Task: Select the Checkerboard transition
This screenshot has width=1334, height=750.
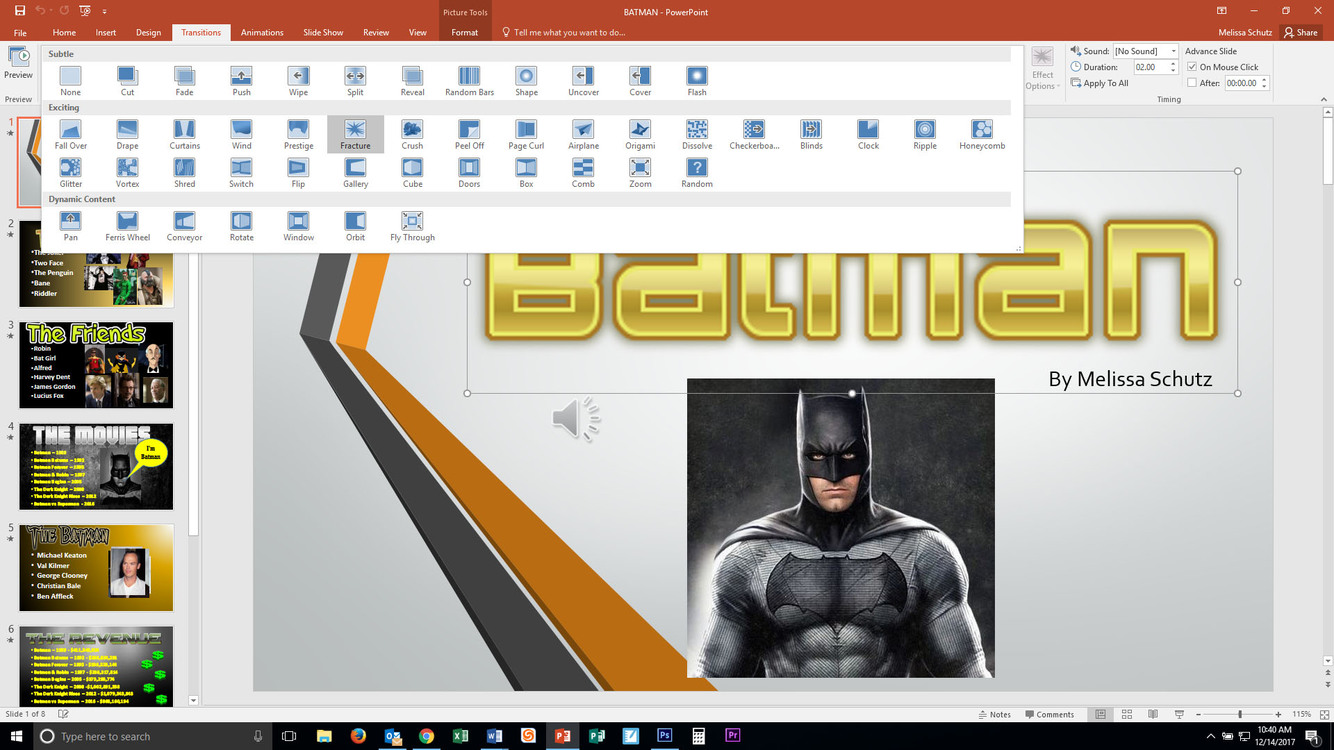Action: 754,134
